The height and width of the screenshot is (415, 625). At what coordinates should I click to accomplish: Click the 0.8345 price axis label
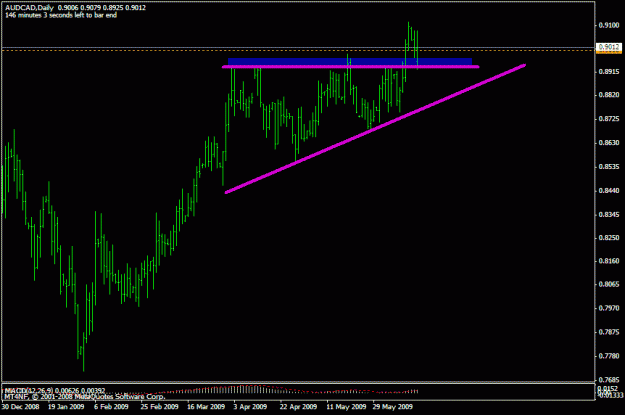click(x=609, y=214)
